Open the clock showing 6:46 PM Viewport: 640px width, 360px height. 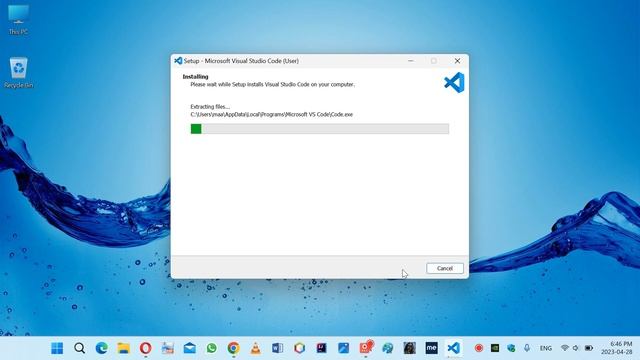point(616,348)
